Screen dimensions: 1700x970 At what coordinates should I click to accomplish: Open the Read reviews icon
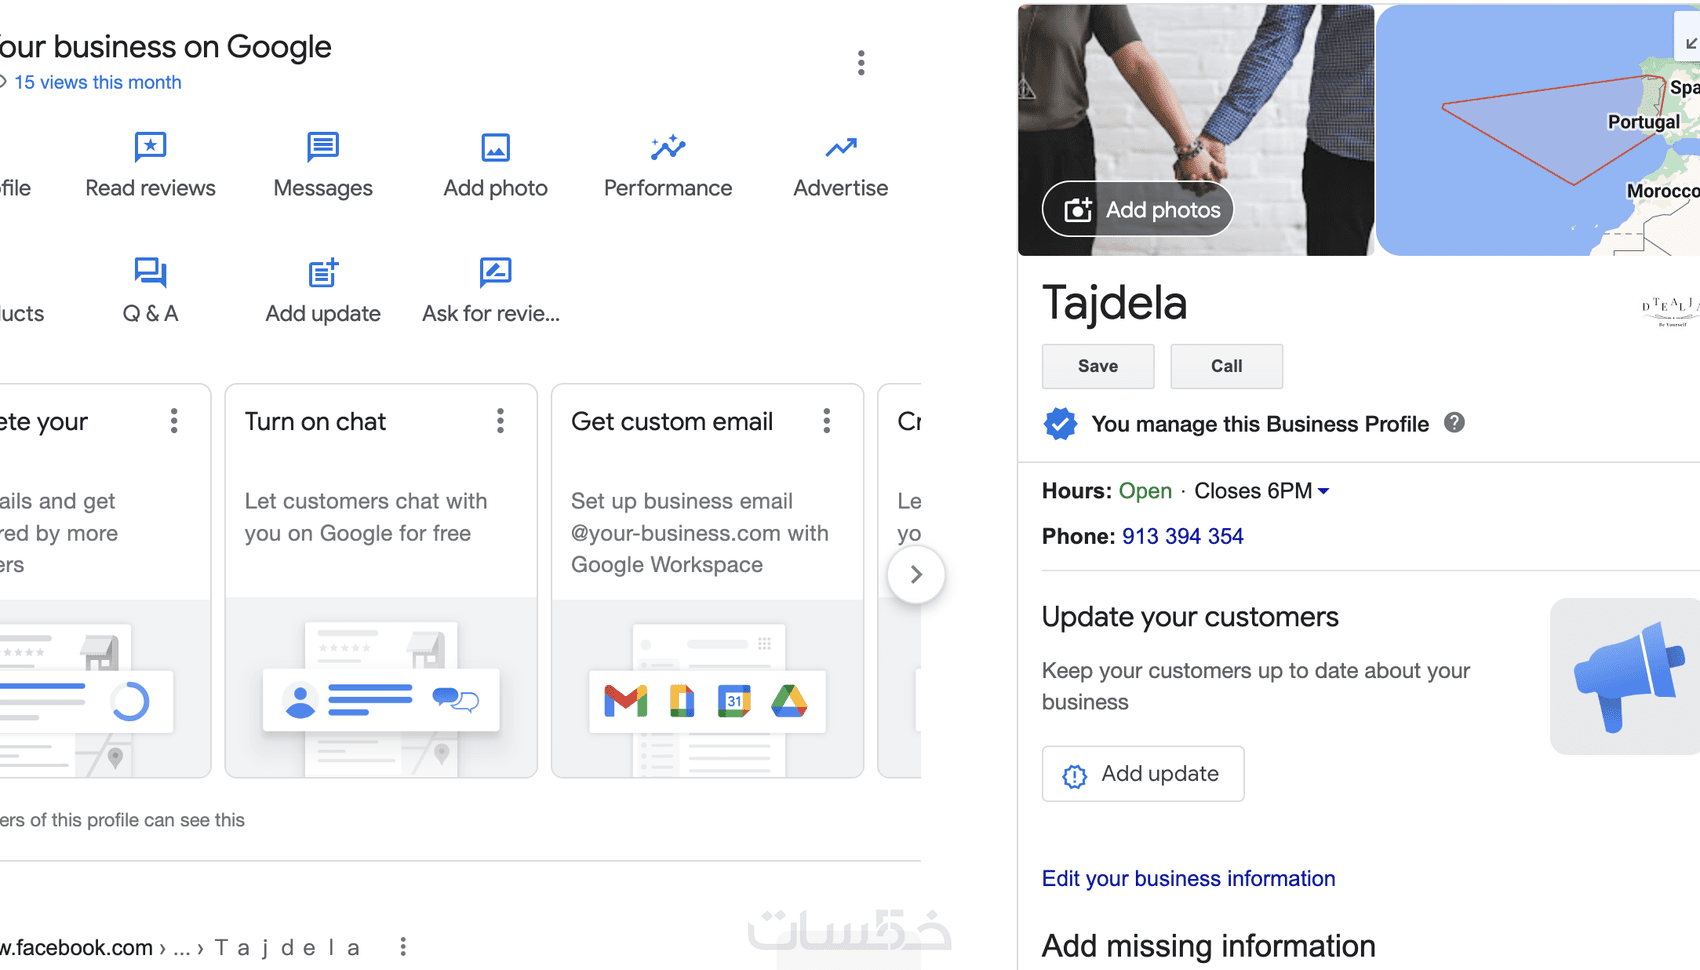tap(150, 148)
